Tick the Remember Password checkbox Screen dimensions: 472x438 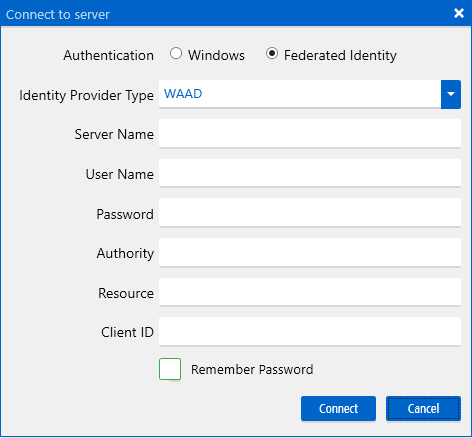170,369
